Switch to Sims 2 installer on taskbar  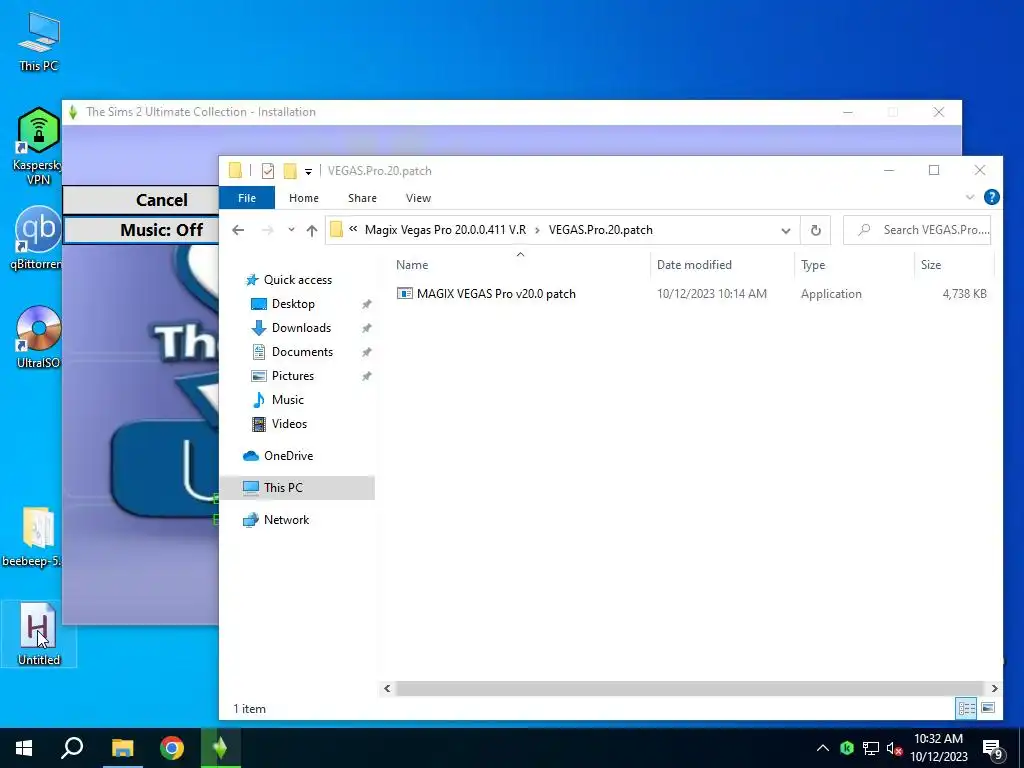tap(221, 748)
